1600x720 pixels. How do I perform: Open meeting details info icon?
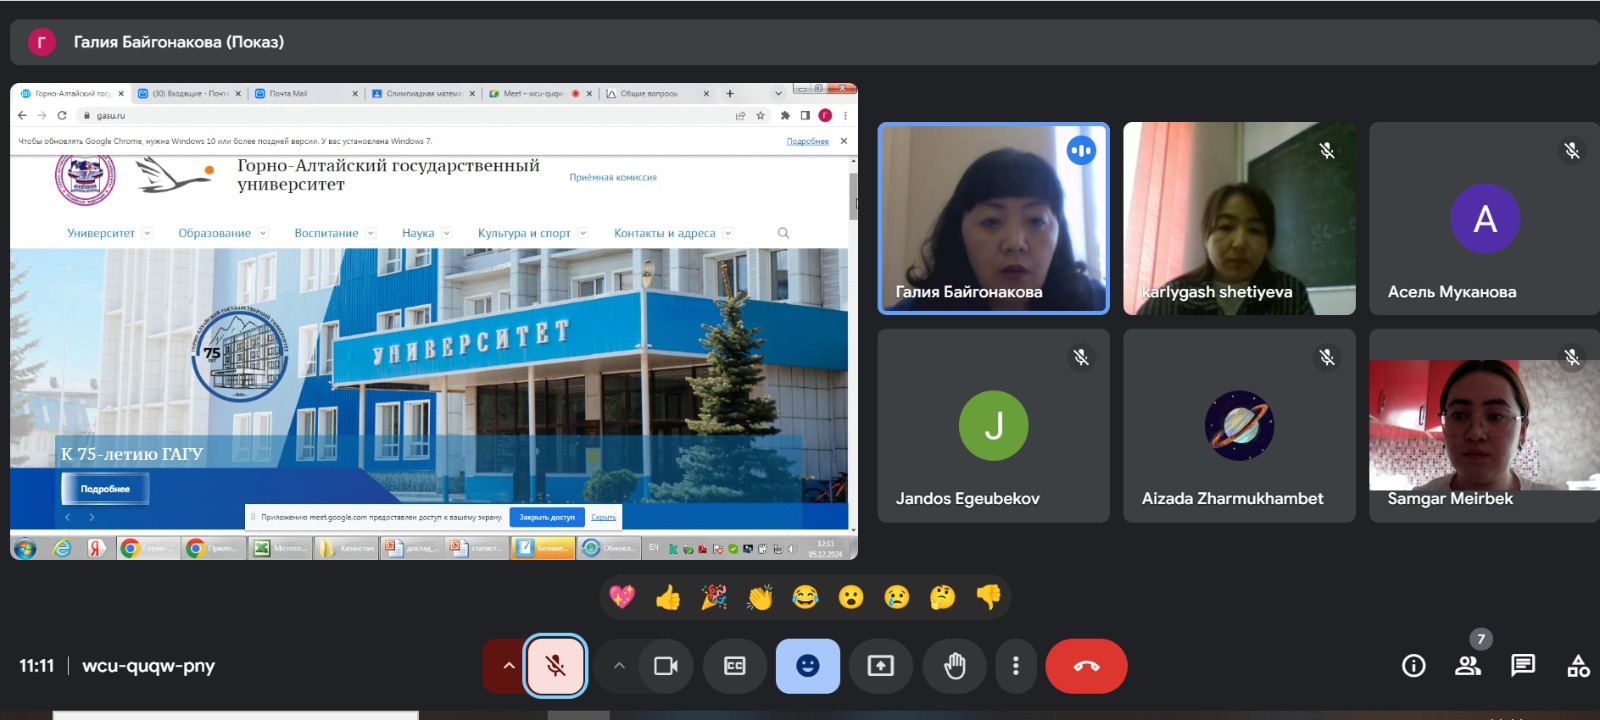1413,666
